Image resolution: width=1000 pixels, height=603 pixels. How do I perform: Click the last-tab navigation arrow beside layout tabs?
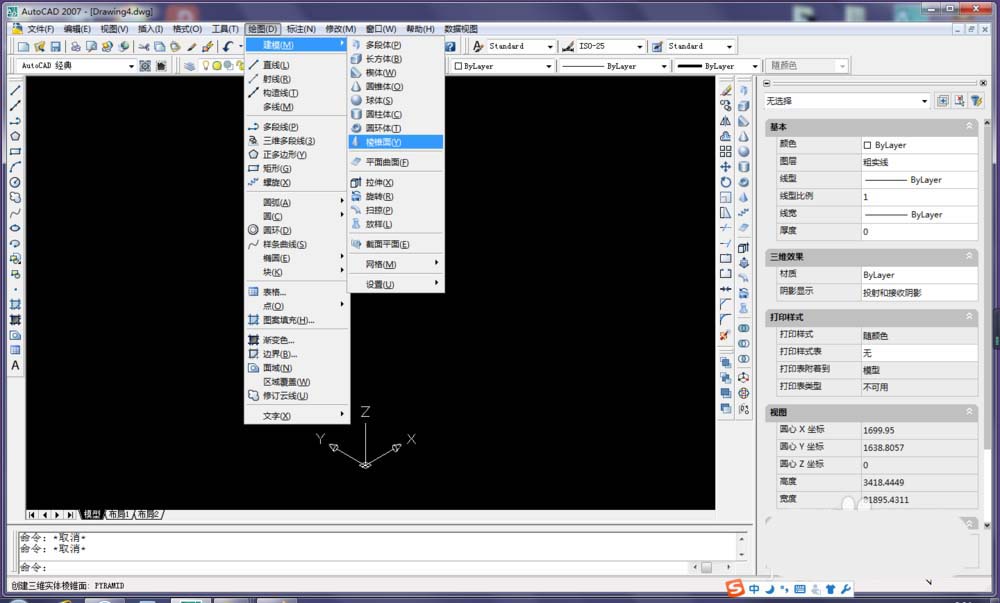coord(70,514)
